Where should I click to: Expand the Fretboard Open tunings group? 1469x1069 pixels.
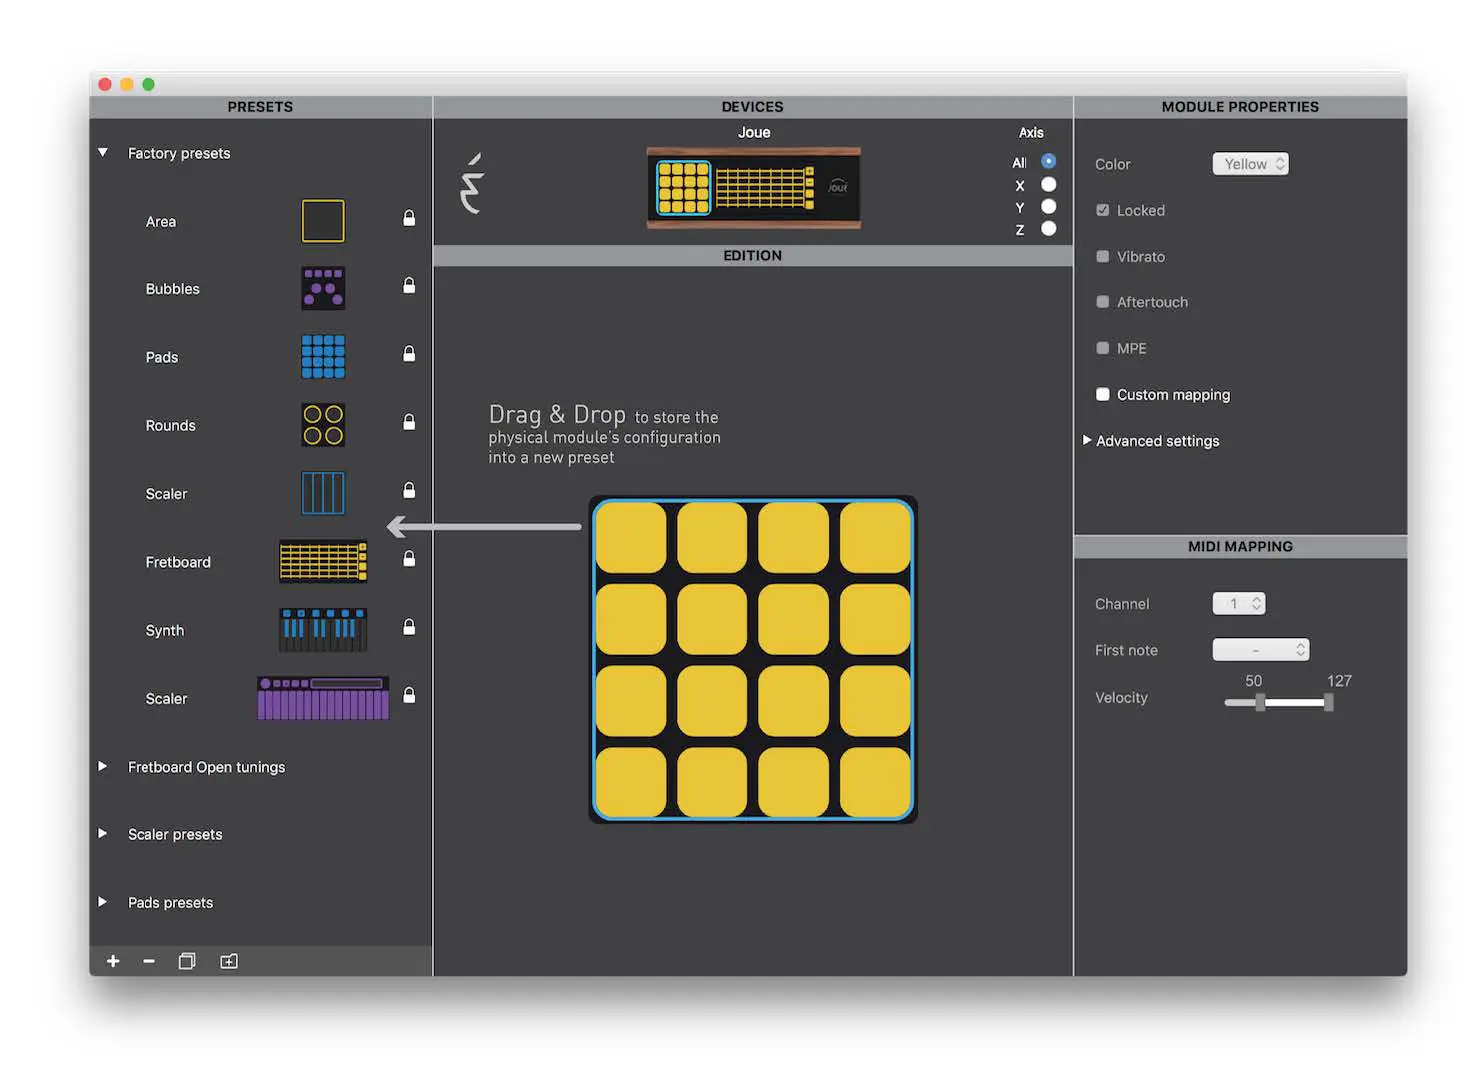102,766
